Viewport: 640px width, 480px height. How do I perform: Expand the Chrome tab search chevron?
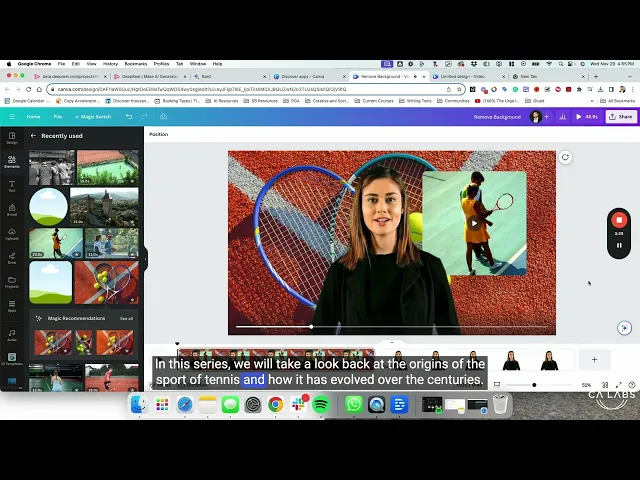[x=629, y=76]
